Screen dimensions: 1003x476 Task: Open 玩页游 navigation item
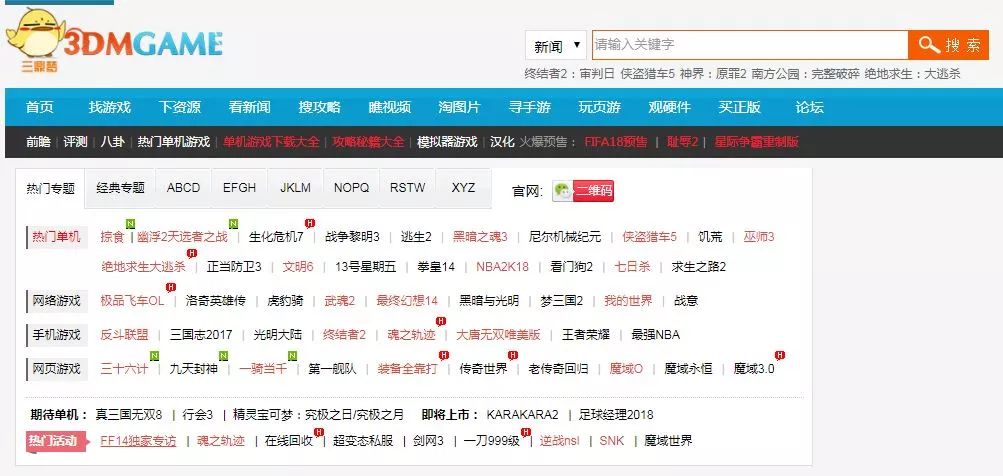click(x=599, y=107)
